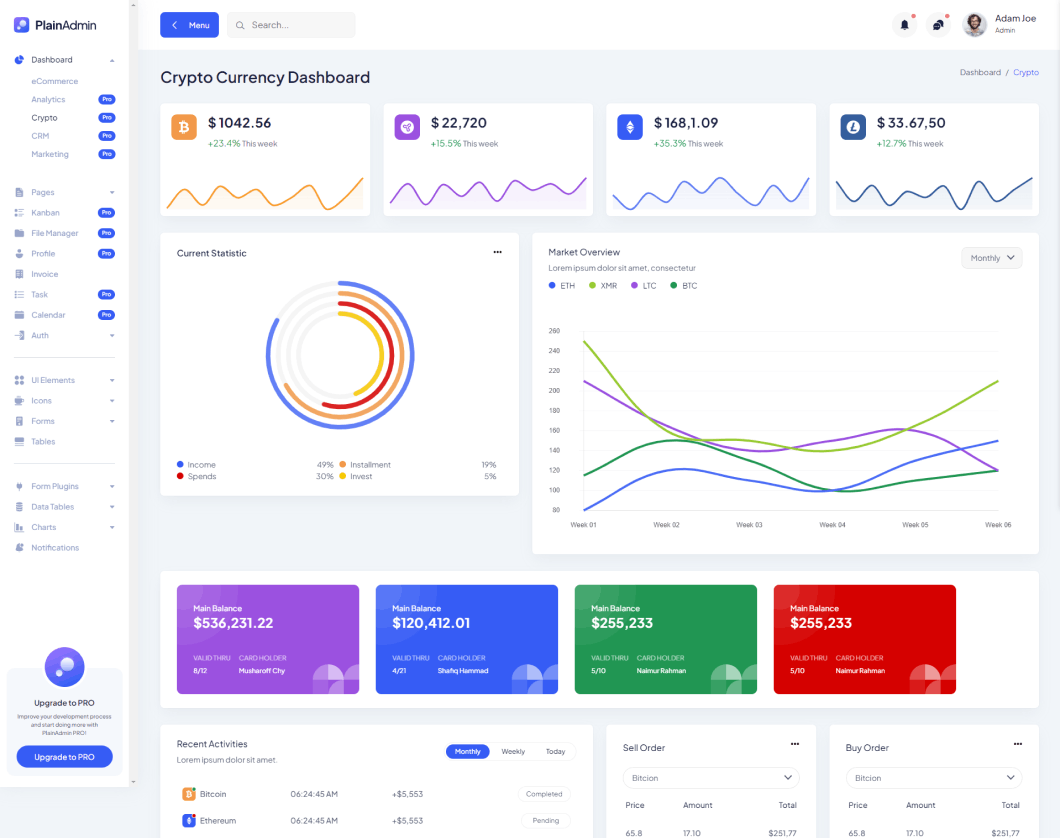The height and width of the screenshot is (838, 1060).
Task: Click the notification bell icon
Action: (x=904, y=25)
